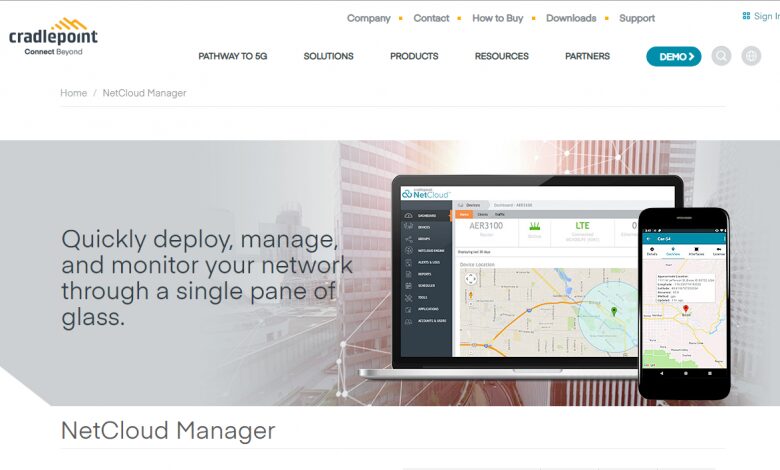The image size is (780, 470).
Task: Open the PARTNERS menu
Action: pos(587,56)
